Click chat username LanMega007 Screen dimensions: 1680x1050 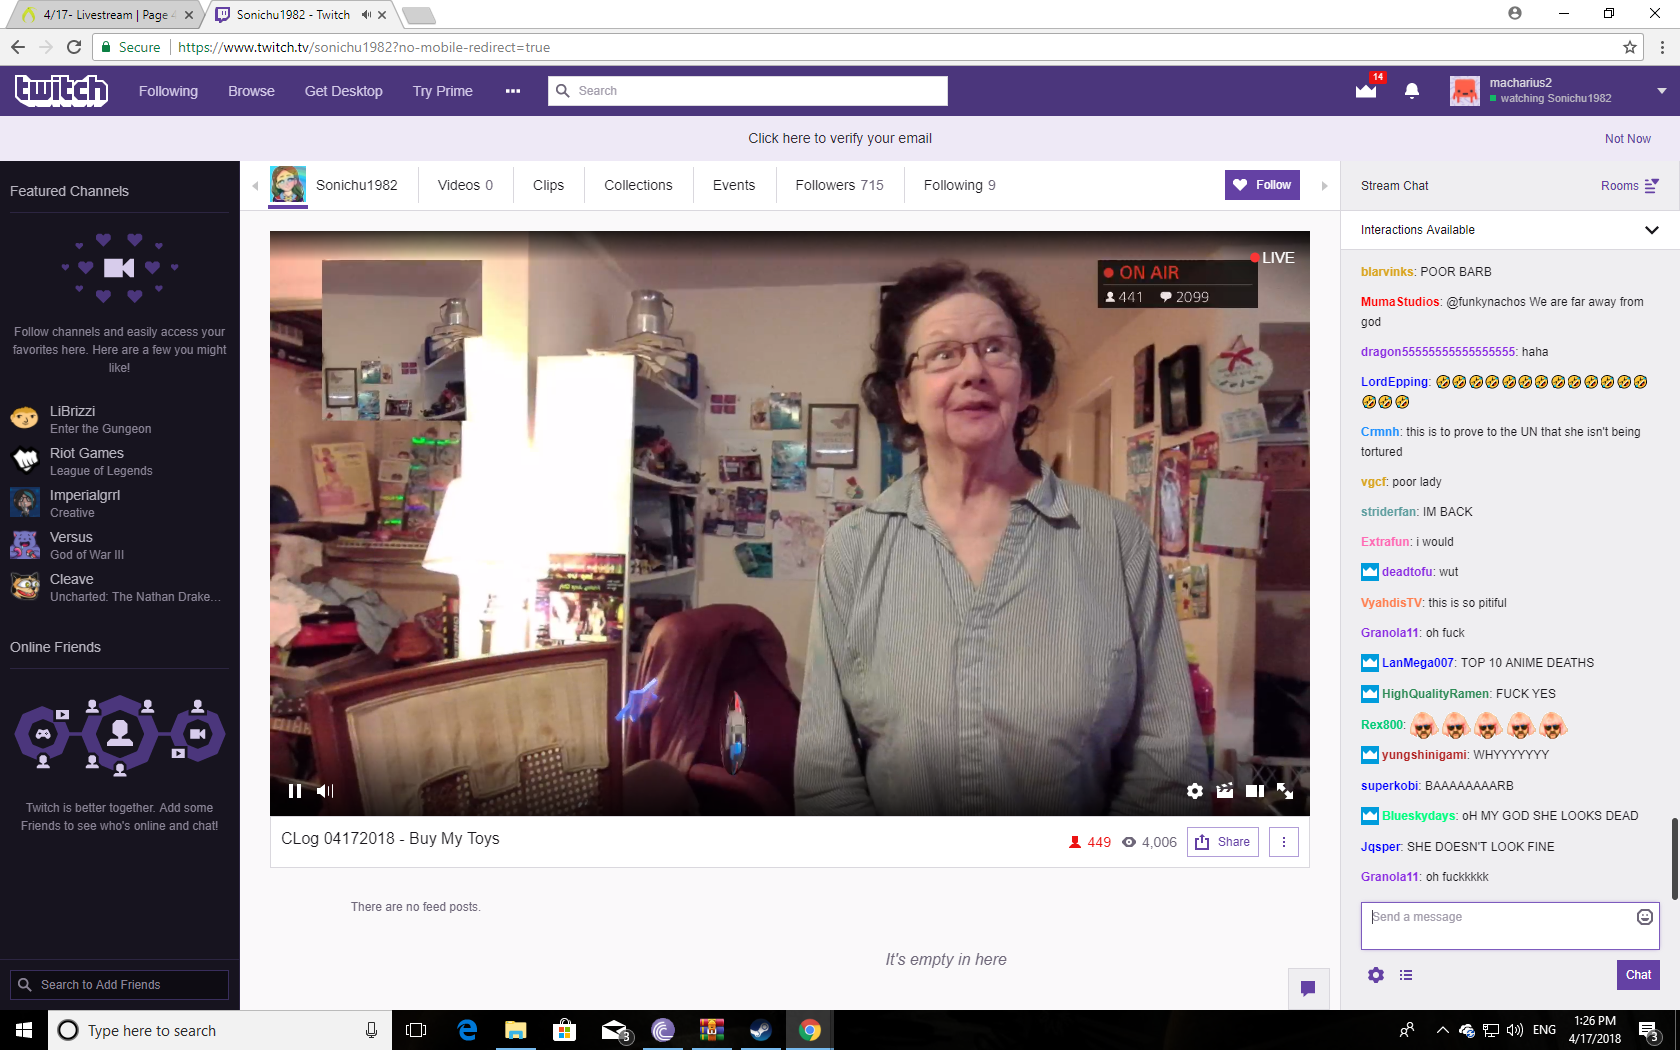point(1417,663)
